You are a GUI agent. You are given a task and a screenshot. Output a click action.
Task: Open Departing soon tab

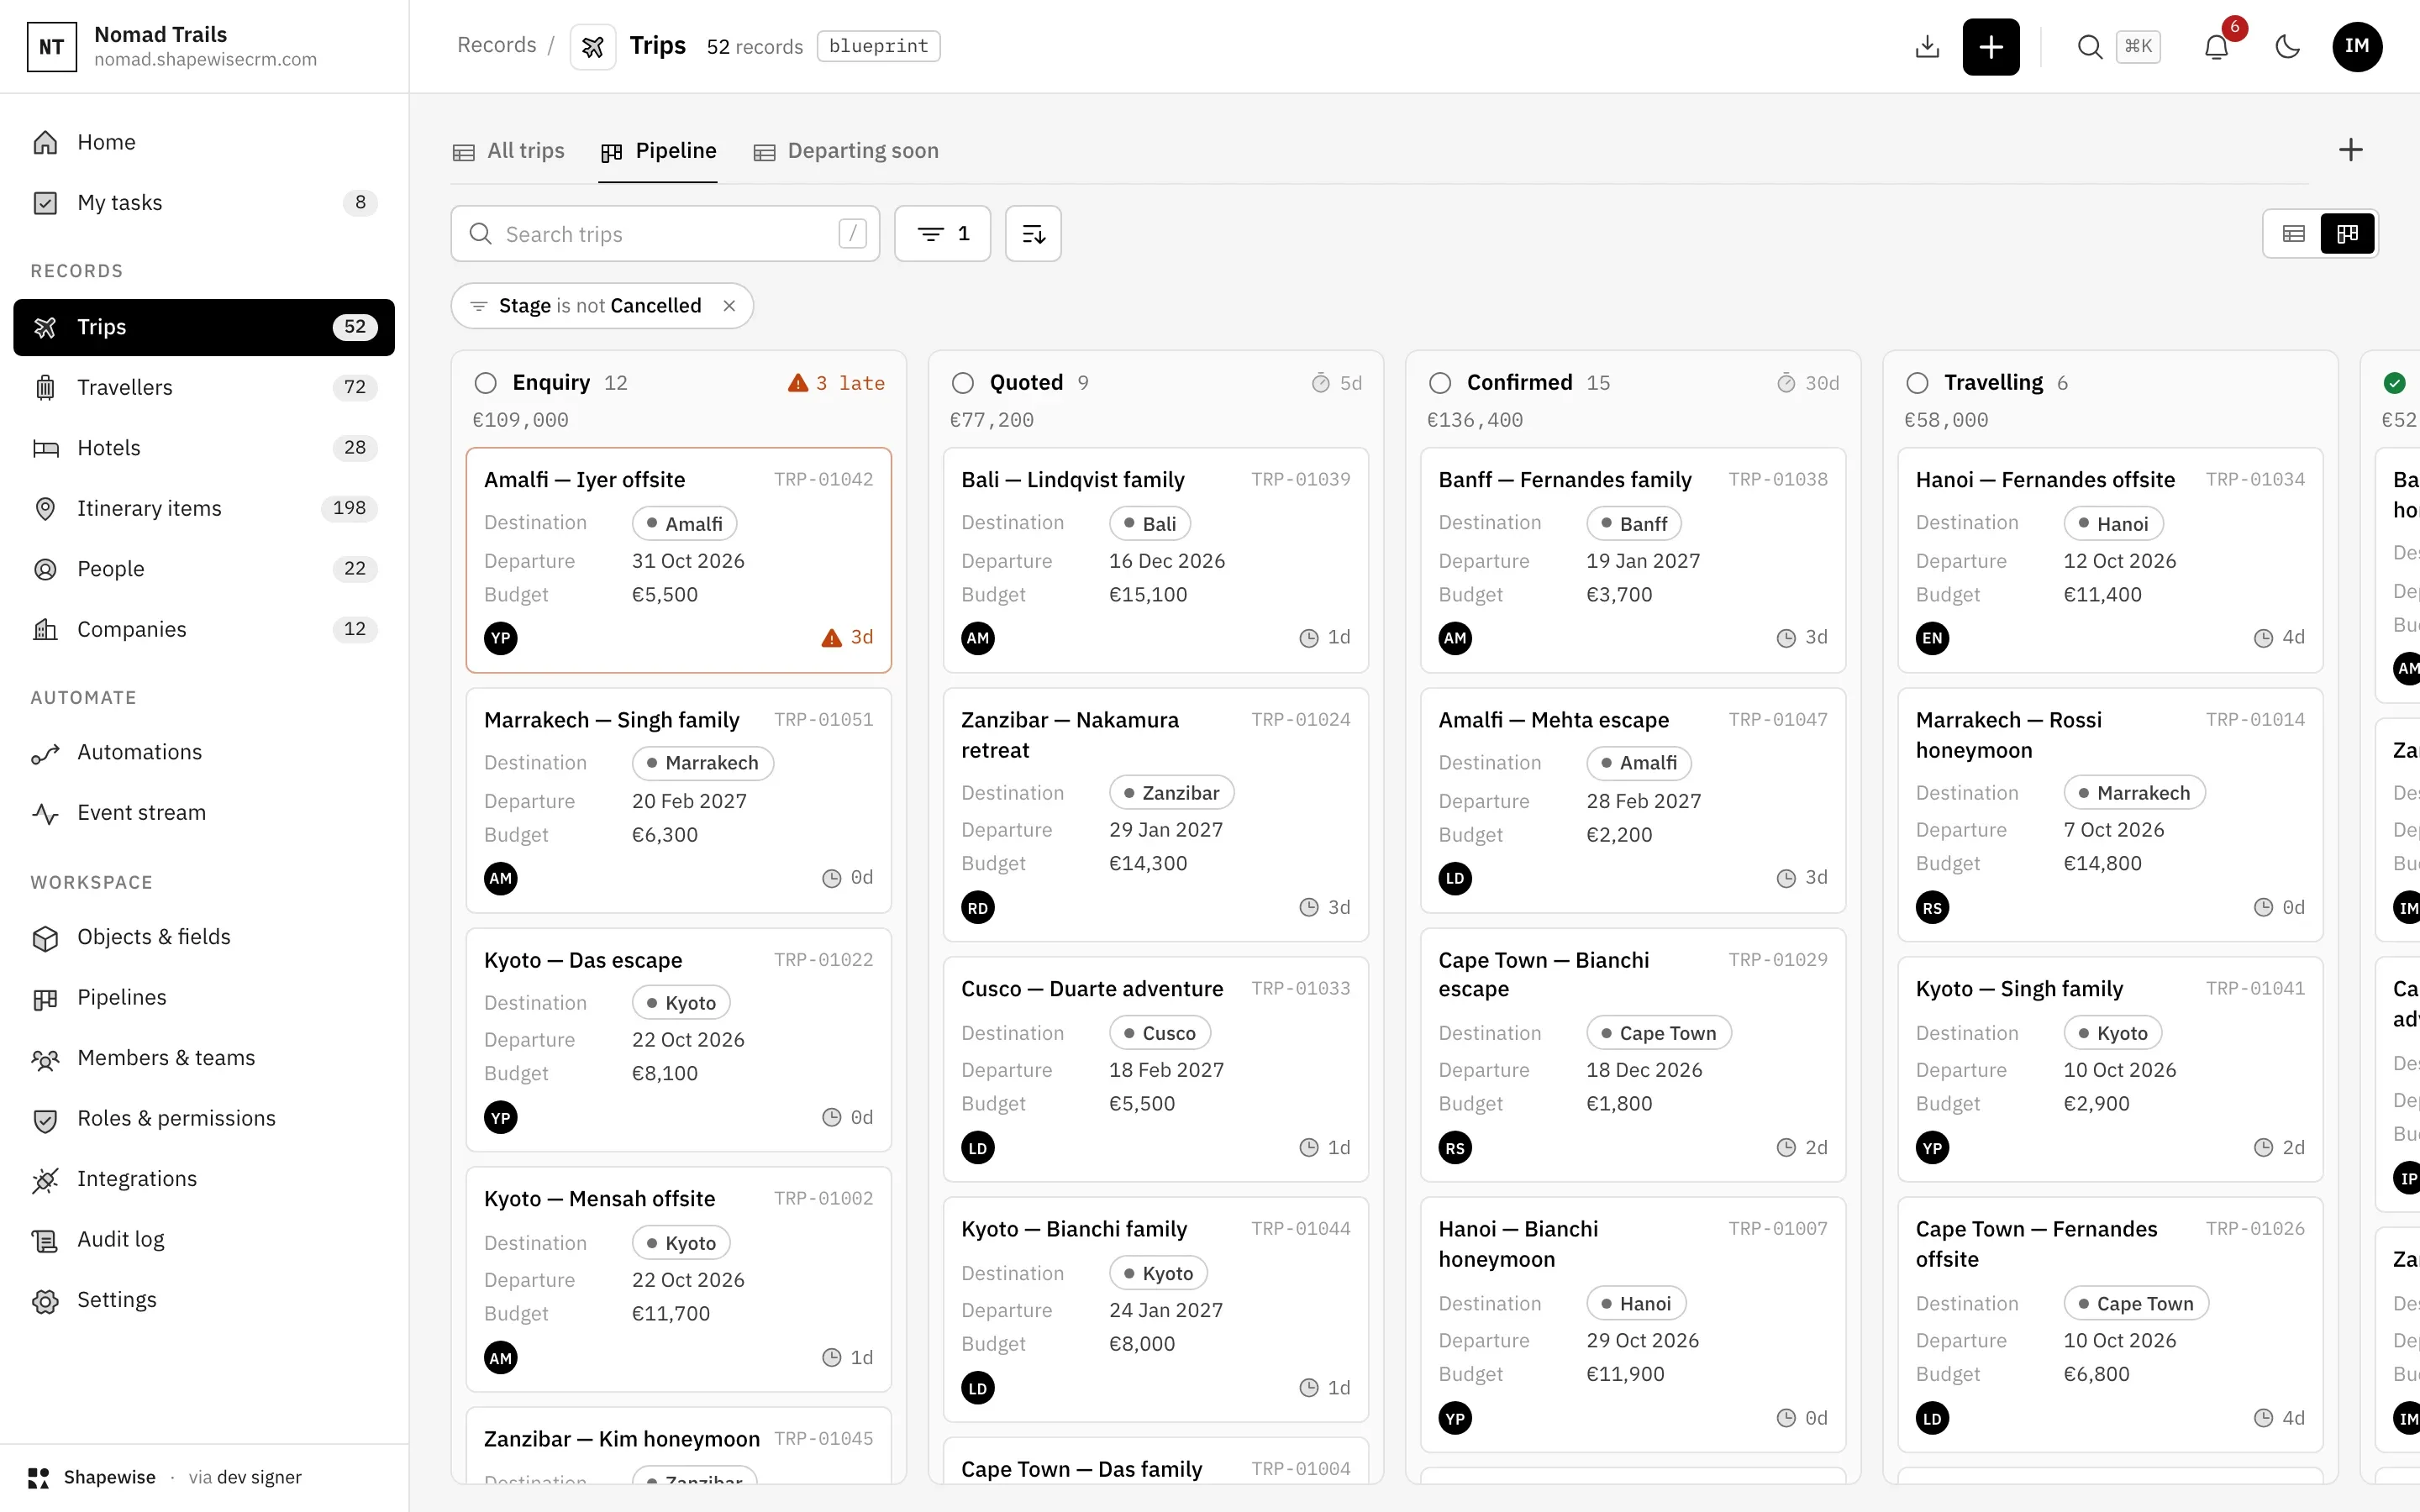(x=846, y=151)
